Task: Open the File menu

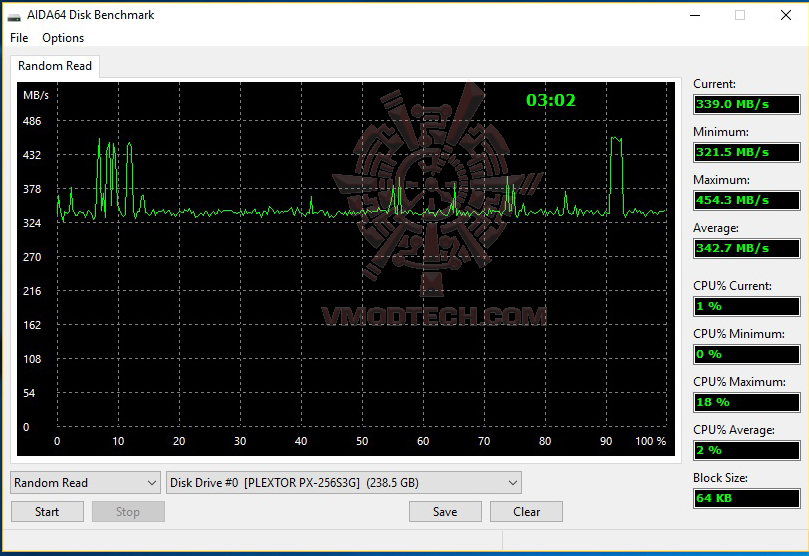Action: [19, 38]
